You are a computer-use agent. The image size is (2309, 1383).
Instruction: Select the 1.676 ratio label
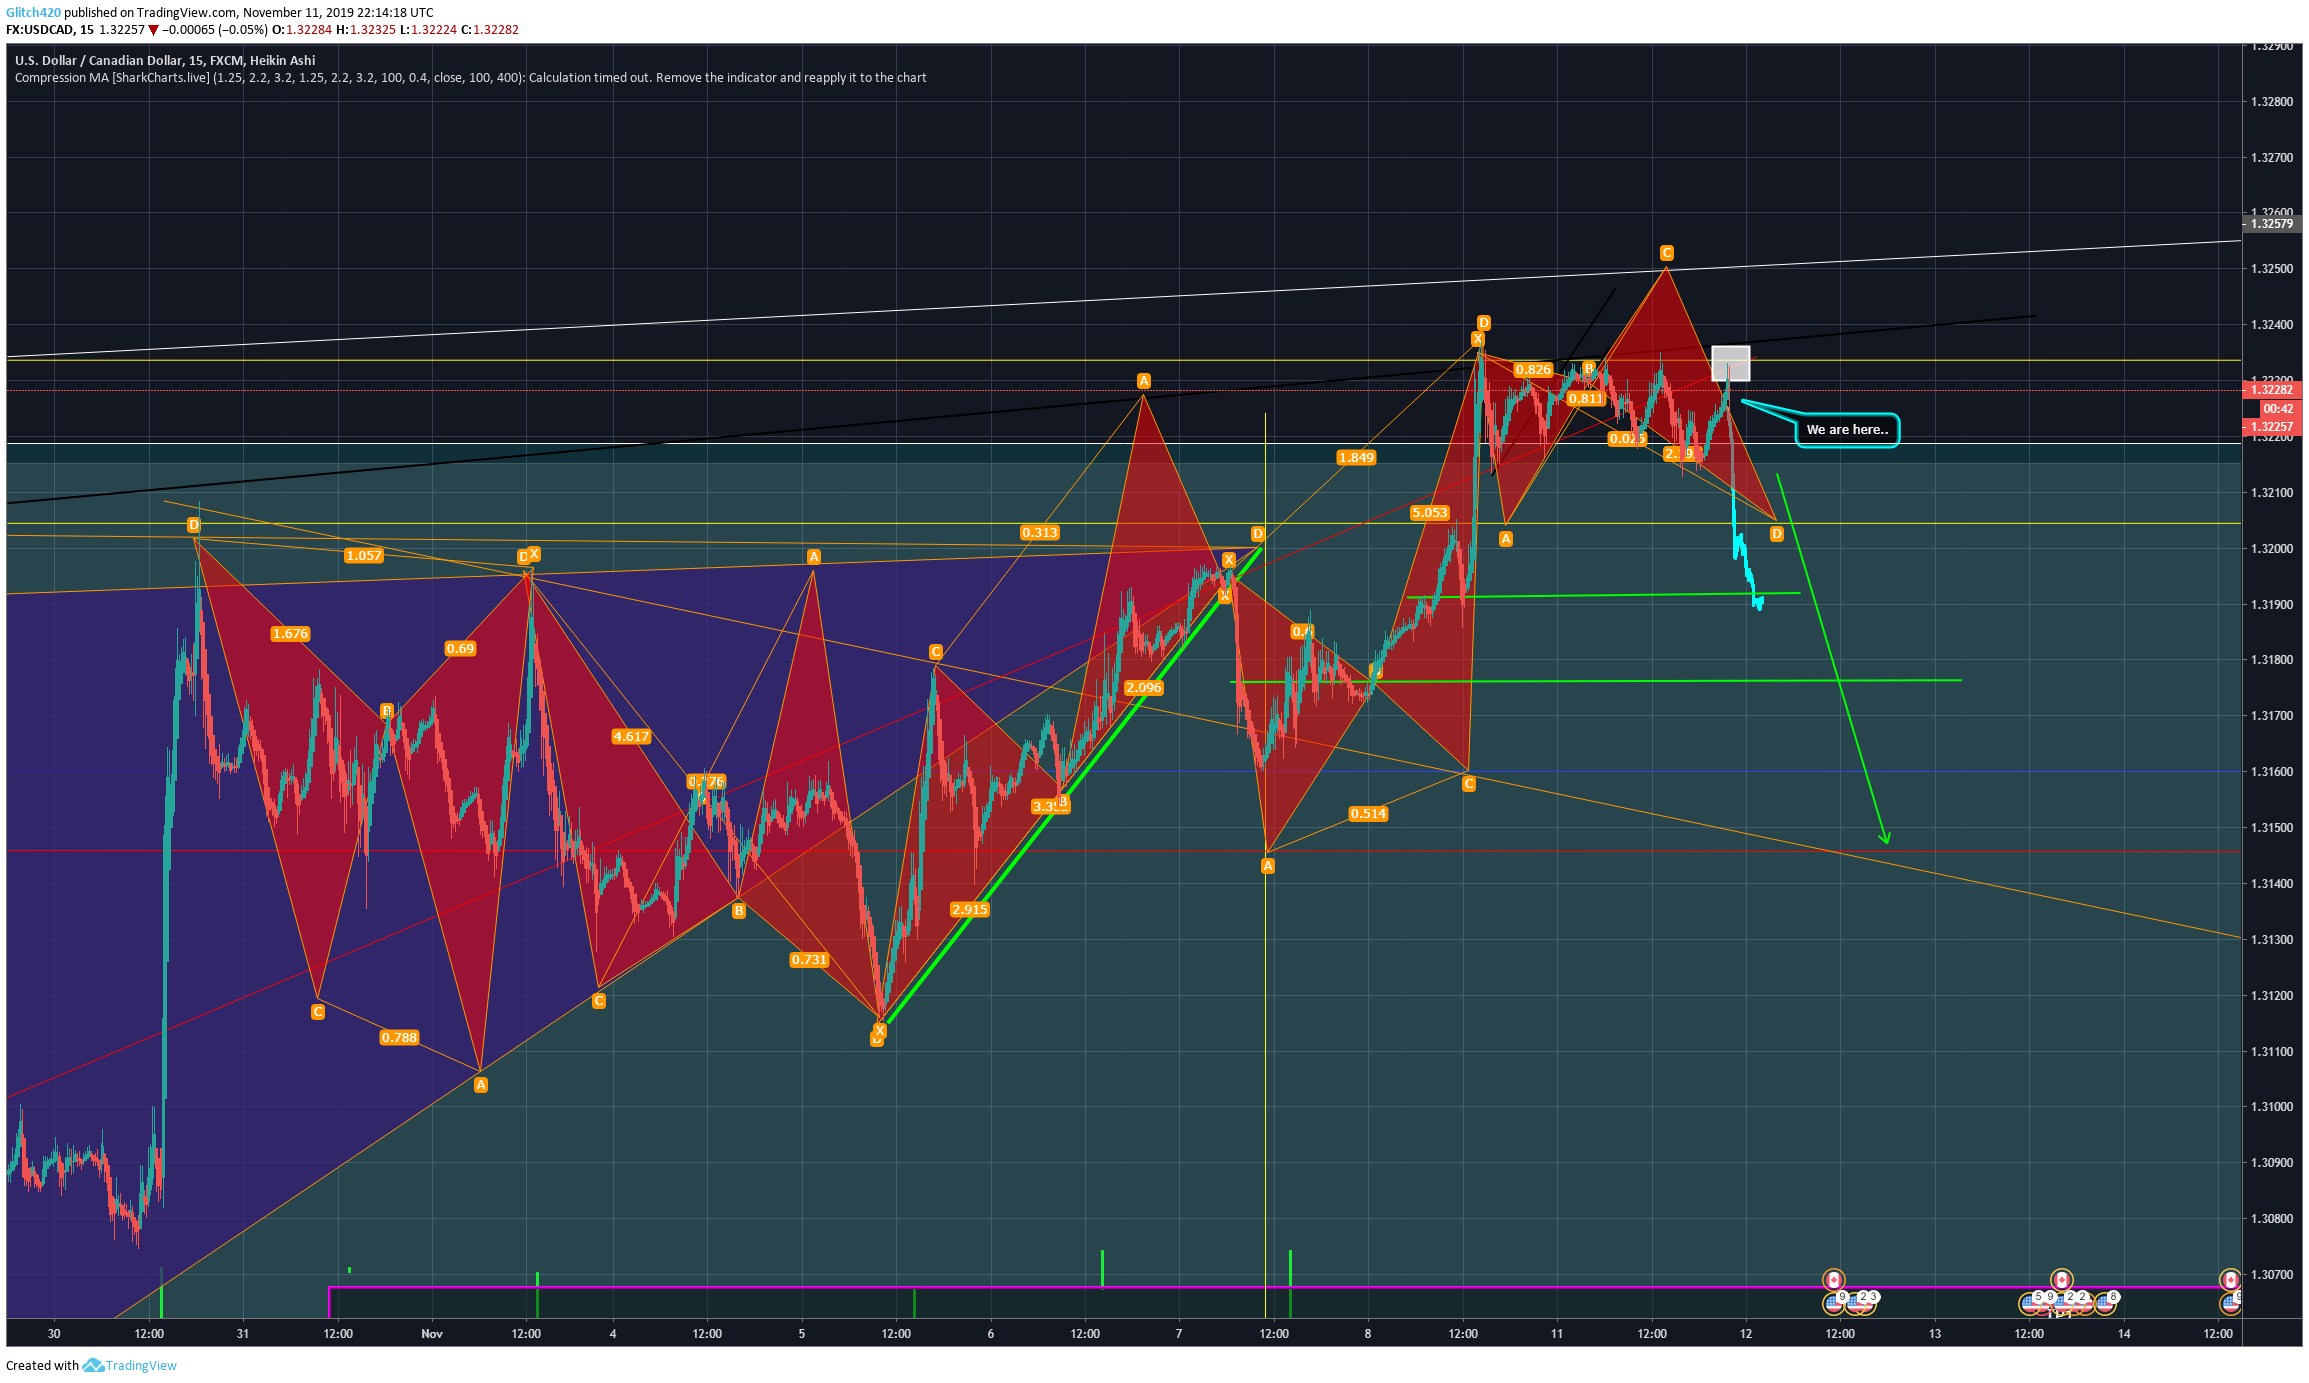click(290, 634)
